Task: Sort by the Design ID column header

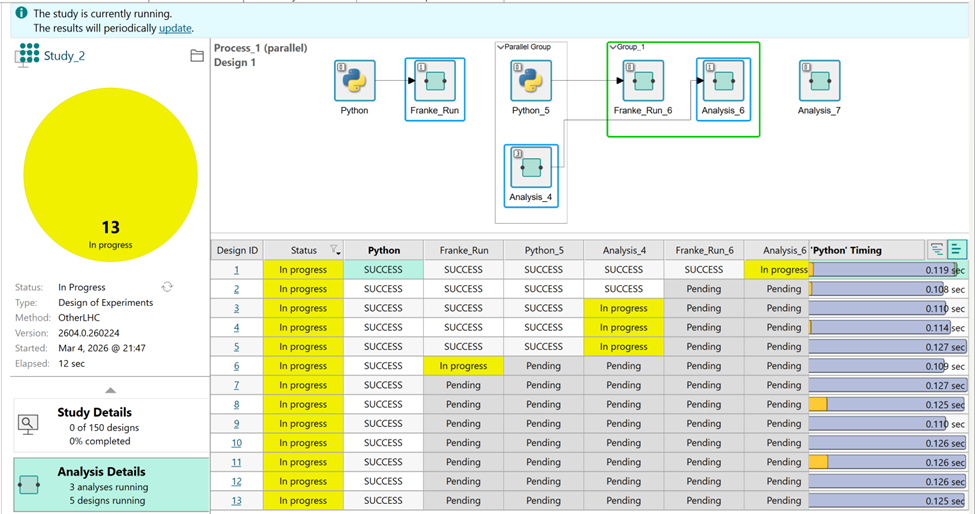Action: pyautogui.click(x=237, y=250)
